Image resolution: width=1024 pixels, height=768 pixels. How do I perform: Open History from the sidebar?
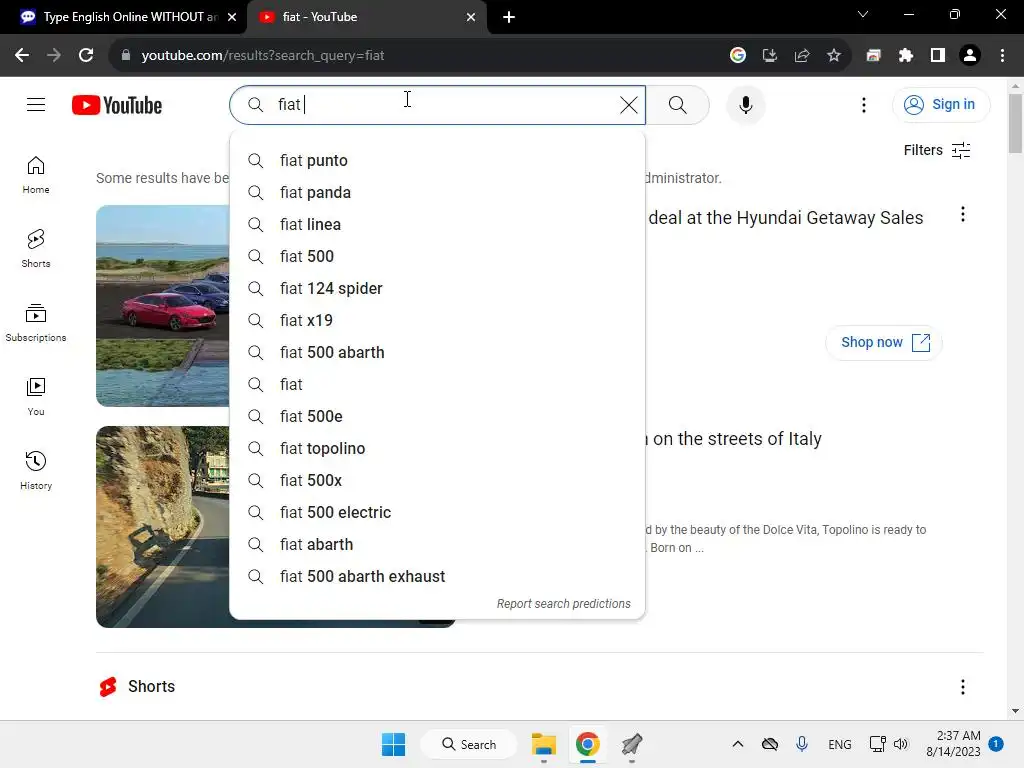pos(36,470)
